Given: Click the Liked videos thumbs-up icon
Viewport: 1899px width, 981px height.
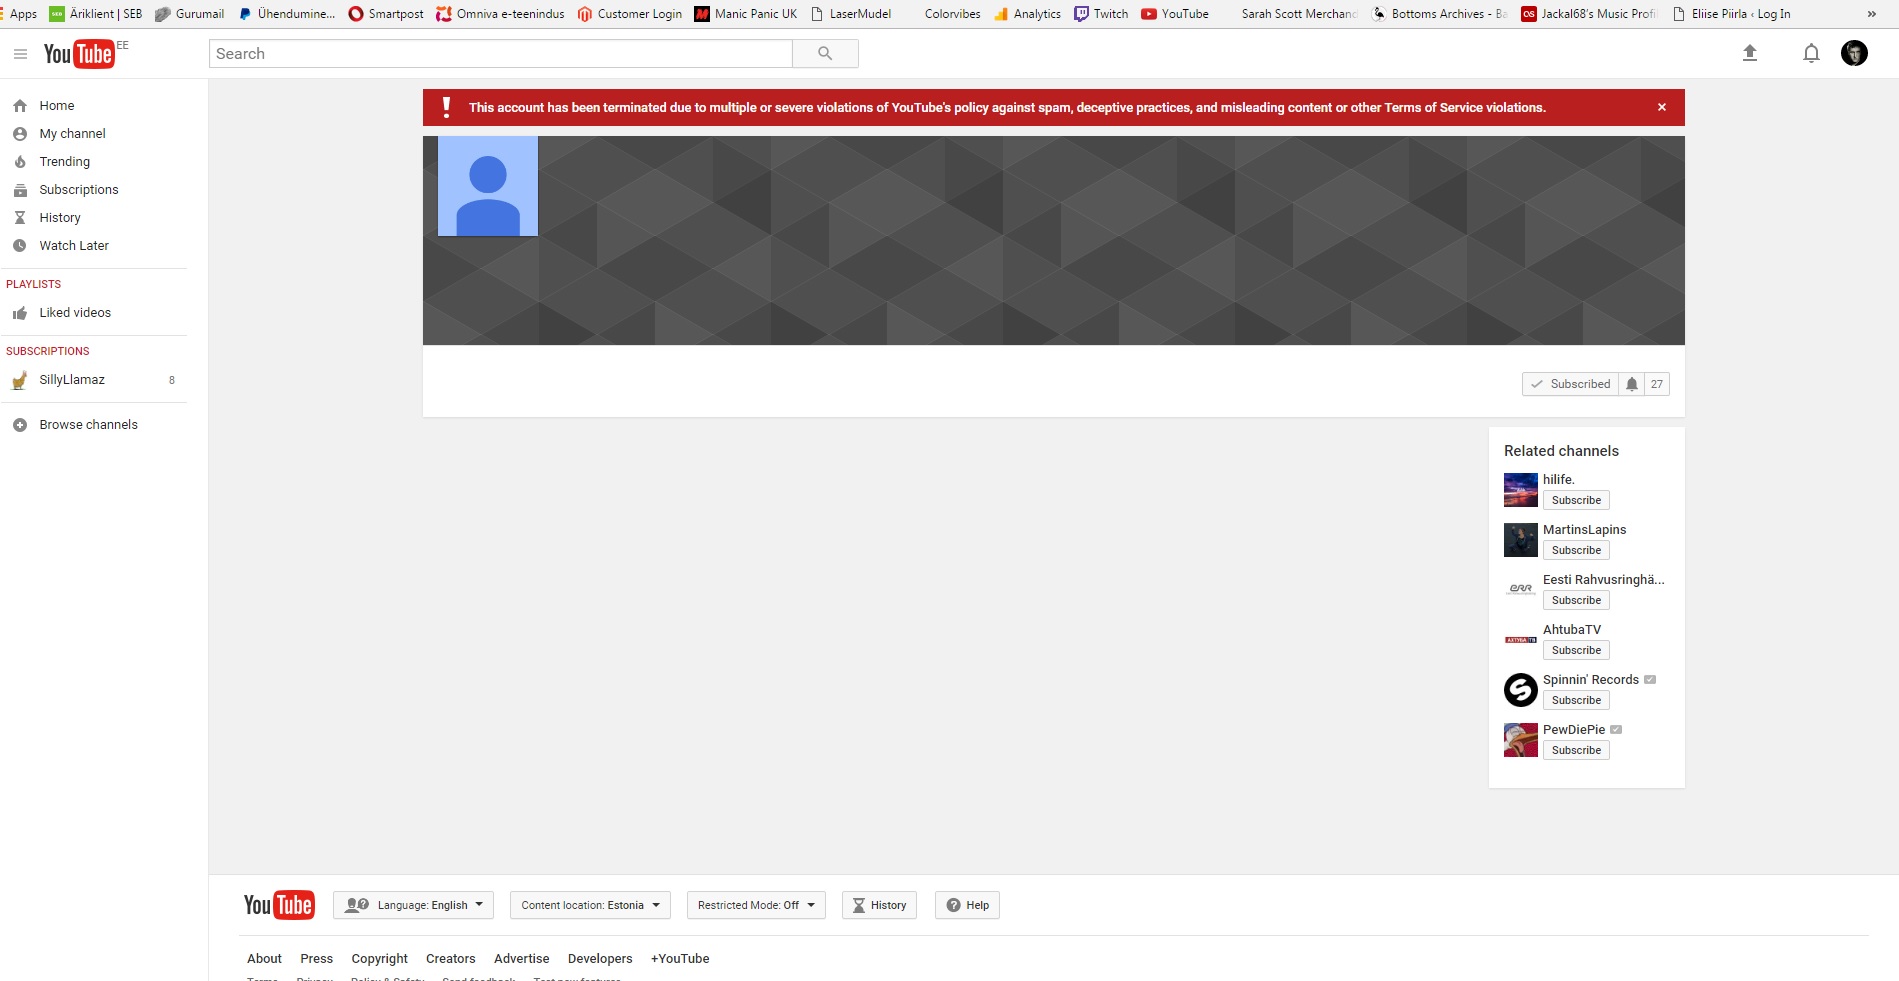Looking at the screenshot, I should [20, 313].
